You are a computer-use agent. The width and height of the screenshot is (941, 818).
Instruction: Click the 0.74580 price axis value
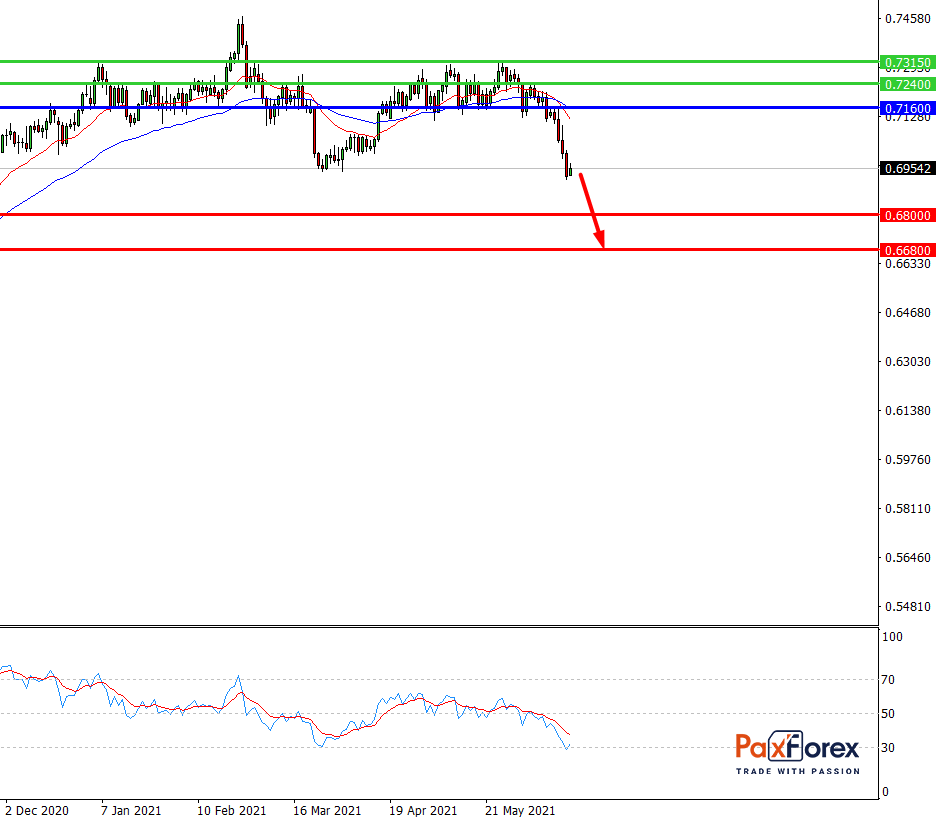(x=908, y=19)
